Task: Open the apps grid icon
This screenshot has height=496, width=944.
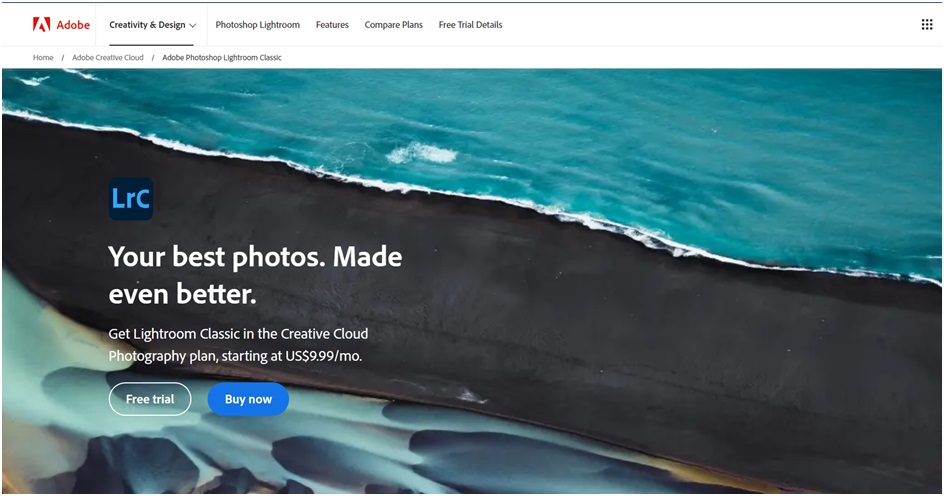Action: pos(926,24)
